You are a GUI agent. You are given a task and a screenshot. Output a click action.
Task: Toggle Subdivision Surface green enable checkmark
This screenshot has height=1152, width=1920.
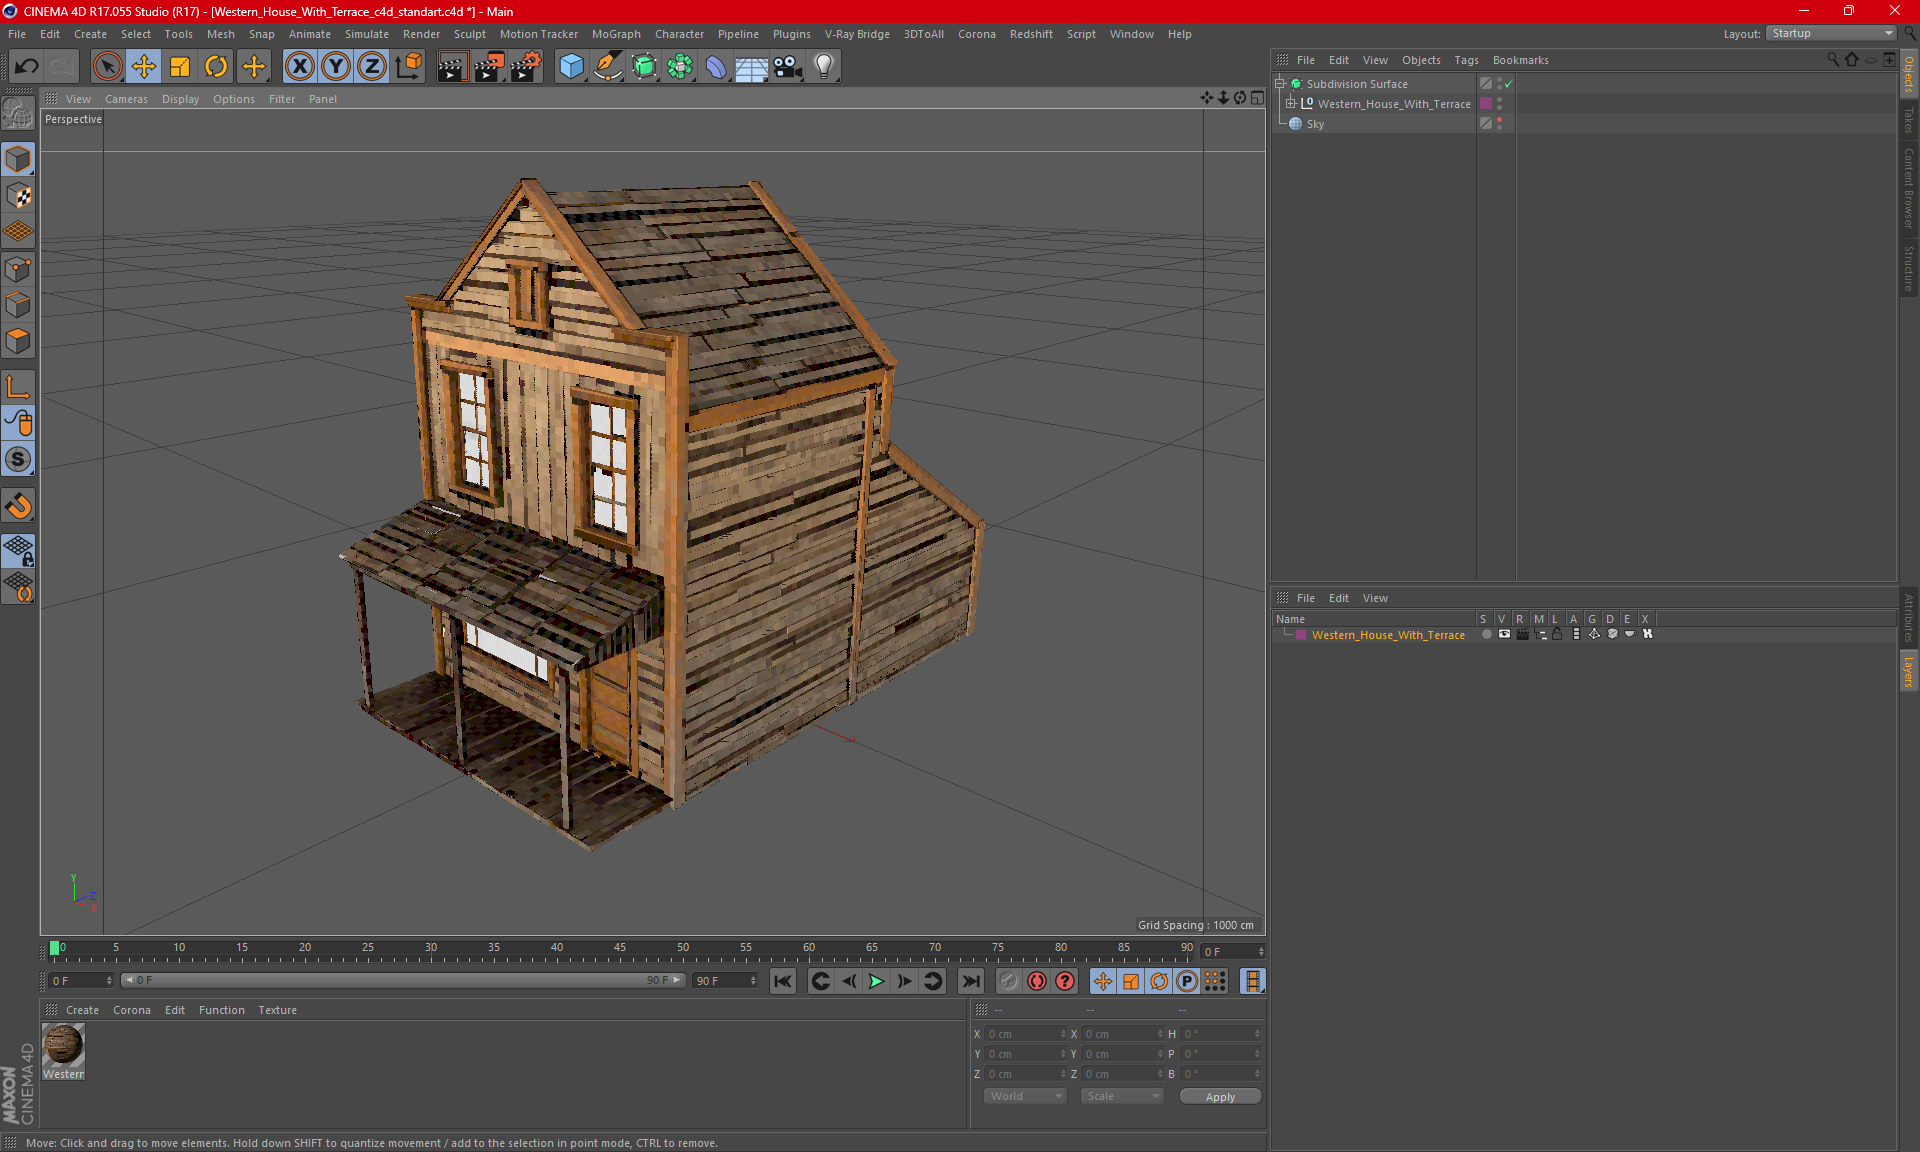tap(1509, 84)
